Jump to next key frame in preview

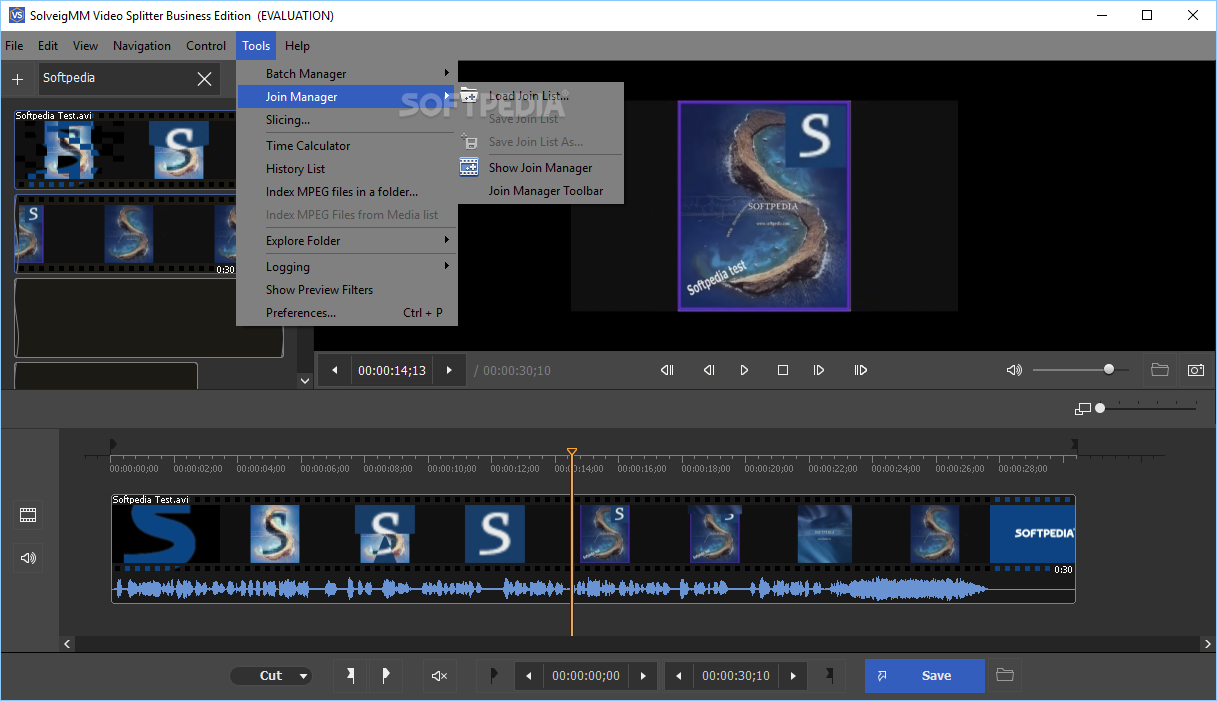point(860,370)
